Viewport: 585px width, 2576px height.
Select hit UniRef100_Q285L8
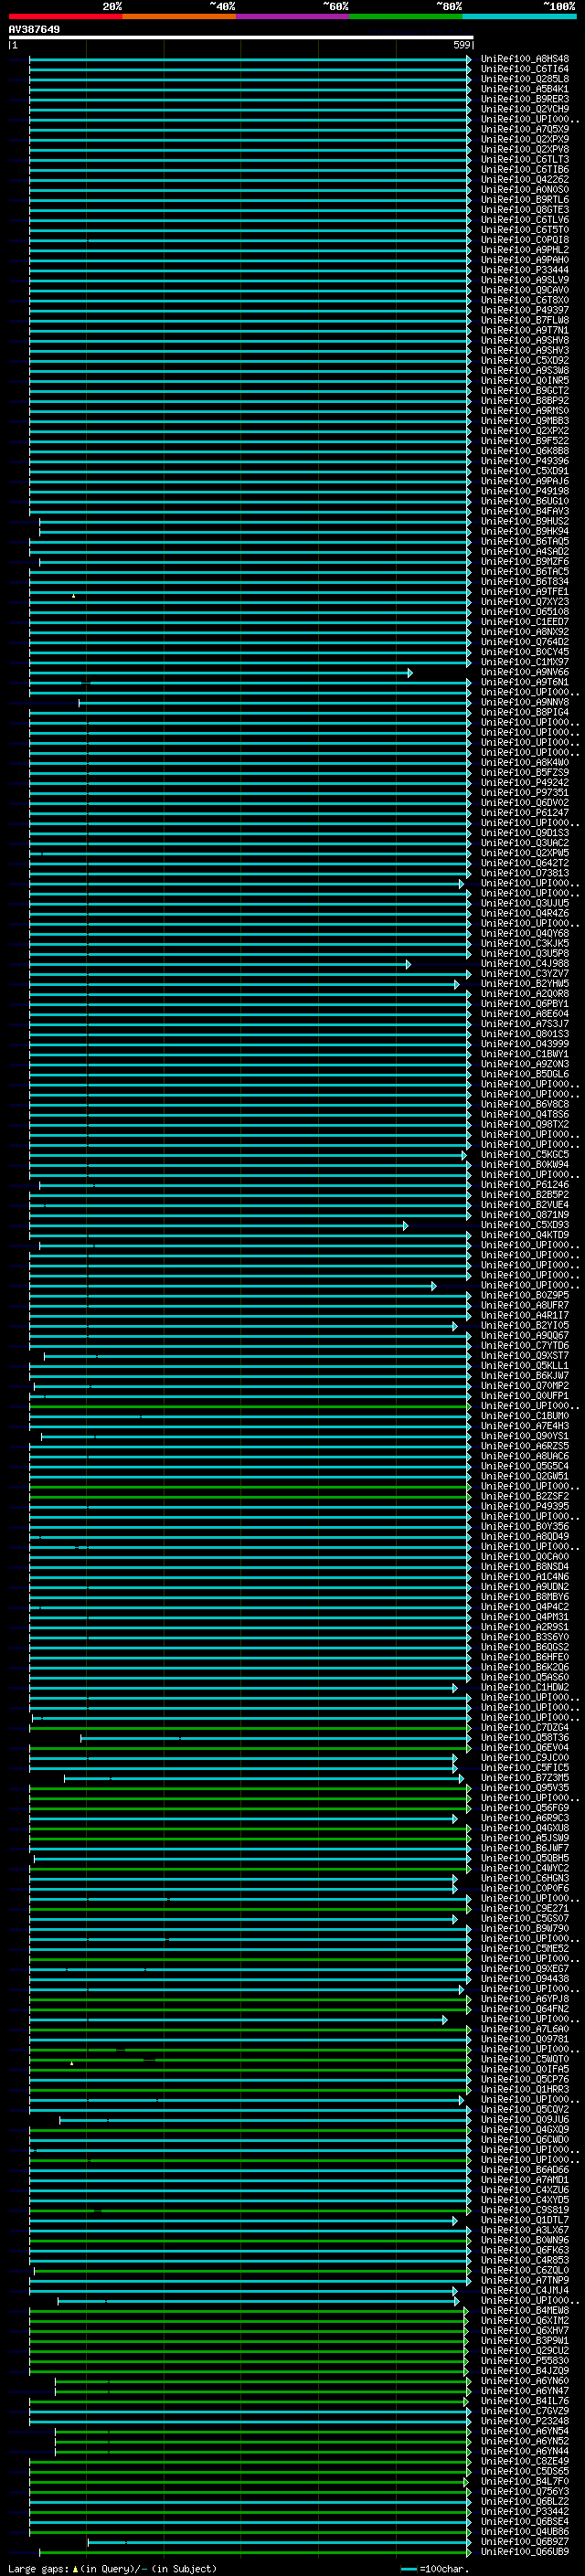coord(524,79)
